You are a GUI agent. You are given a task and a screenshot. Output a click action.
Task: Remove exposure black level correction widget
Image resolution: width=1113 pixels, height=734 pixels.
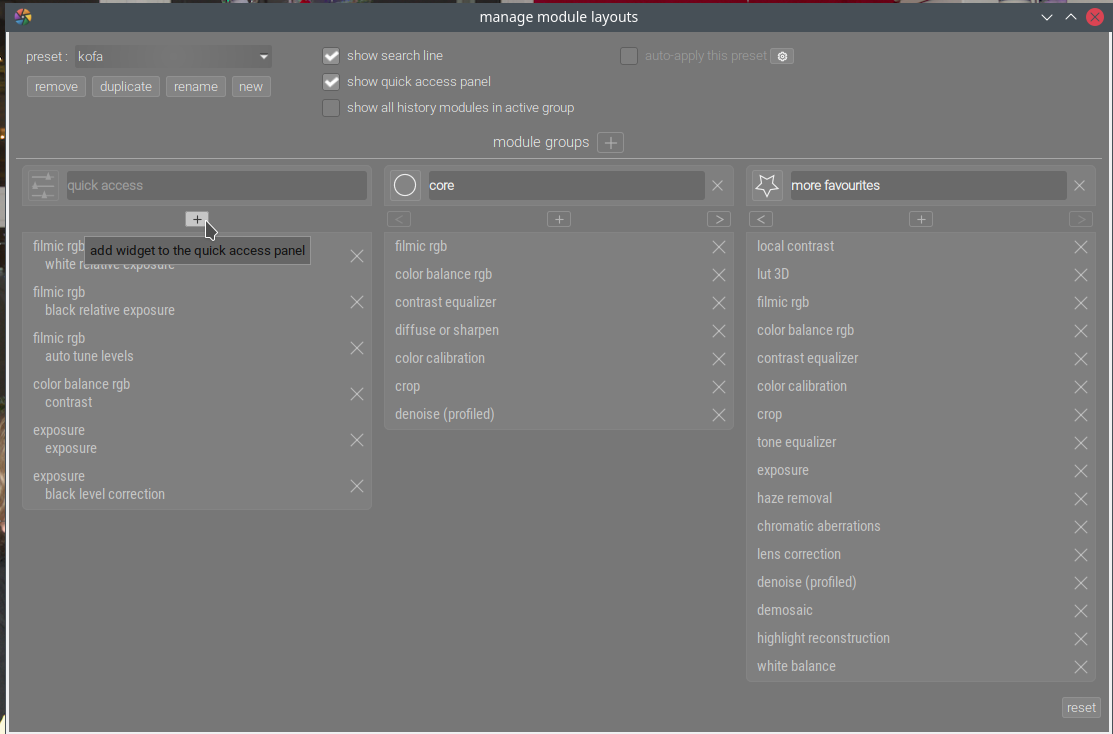(356, 486)
